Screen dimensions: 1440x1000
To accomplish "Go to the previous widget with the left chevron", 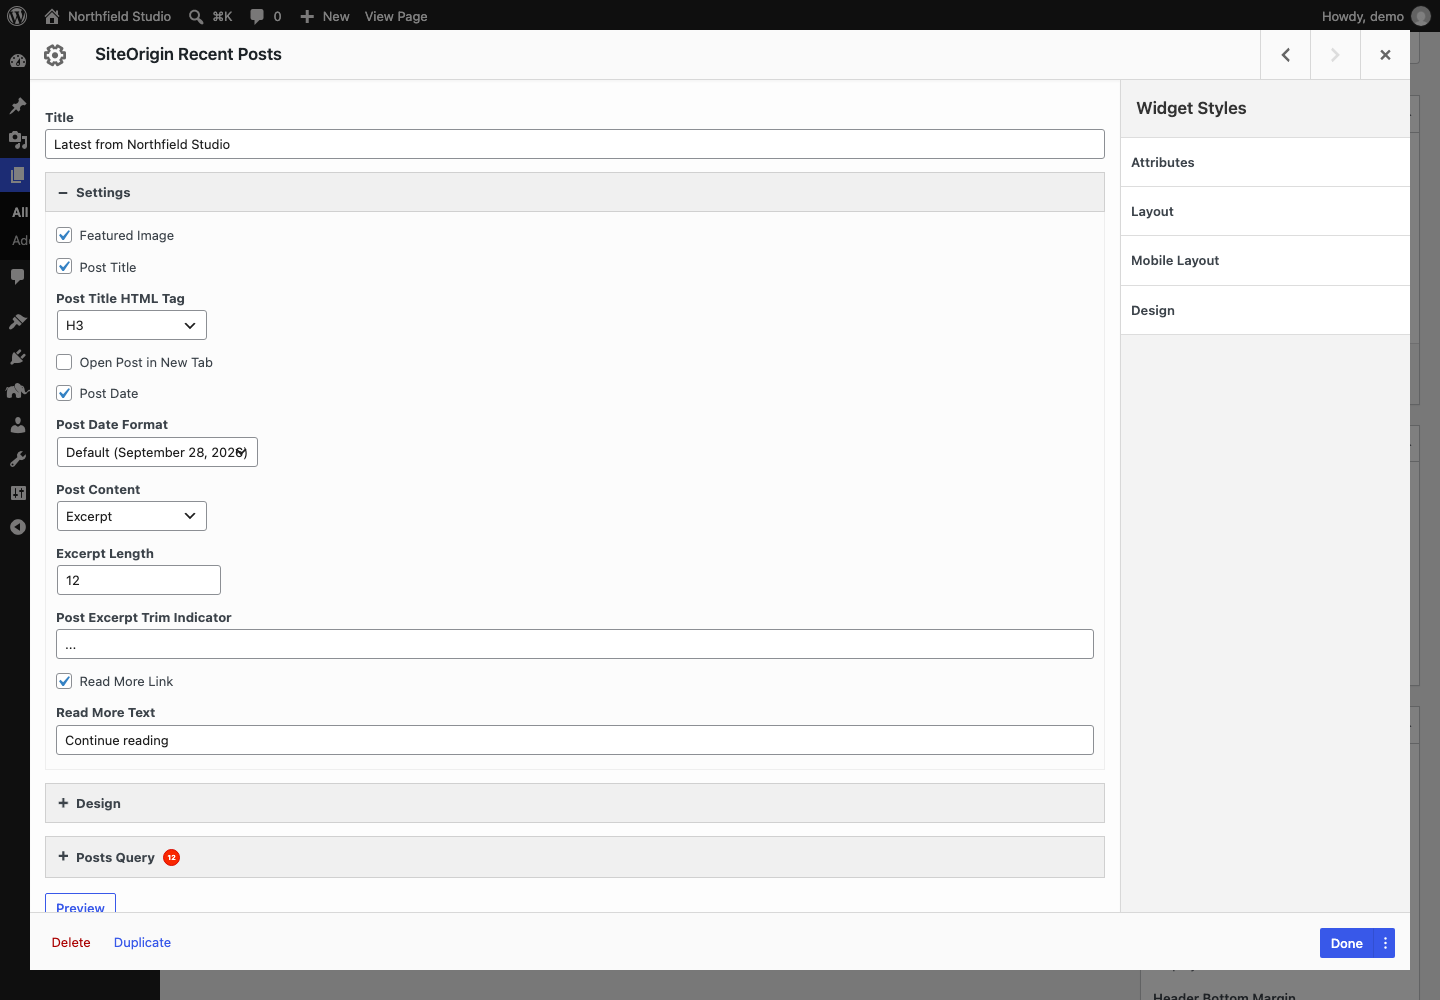I will (x=1286, y=55).
